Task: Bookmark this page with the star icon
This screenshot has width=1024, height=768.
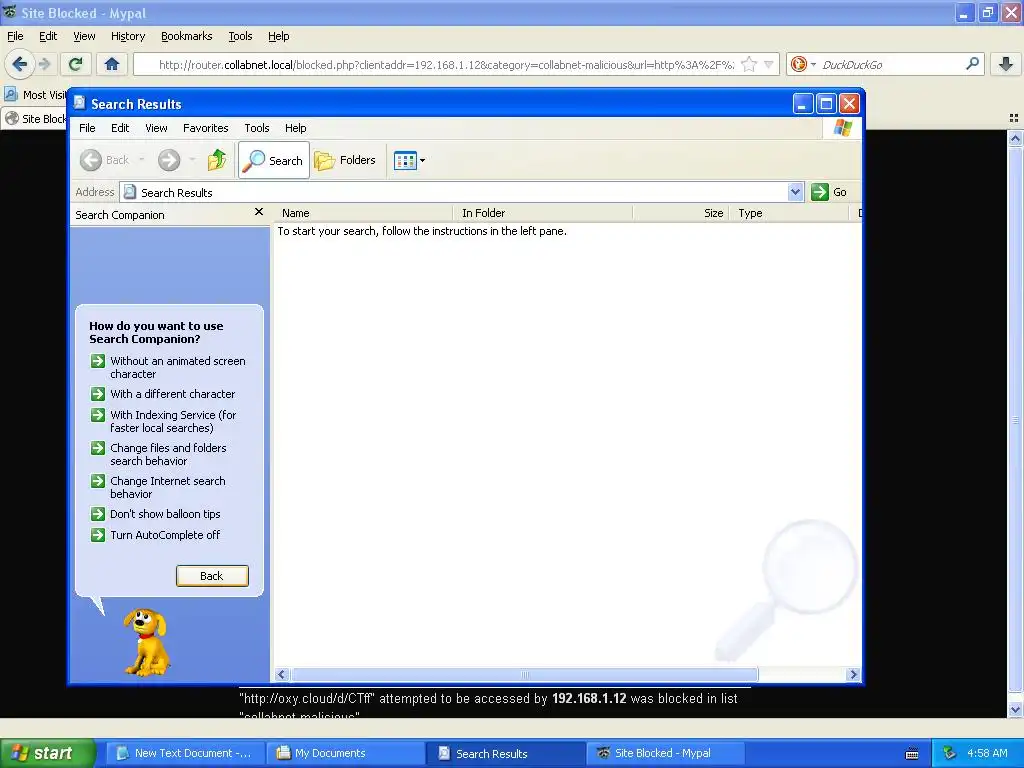Action: [x=749, y=64]
